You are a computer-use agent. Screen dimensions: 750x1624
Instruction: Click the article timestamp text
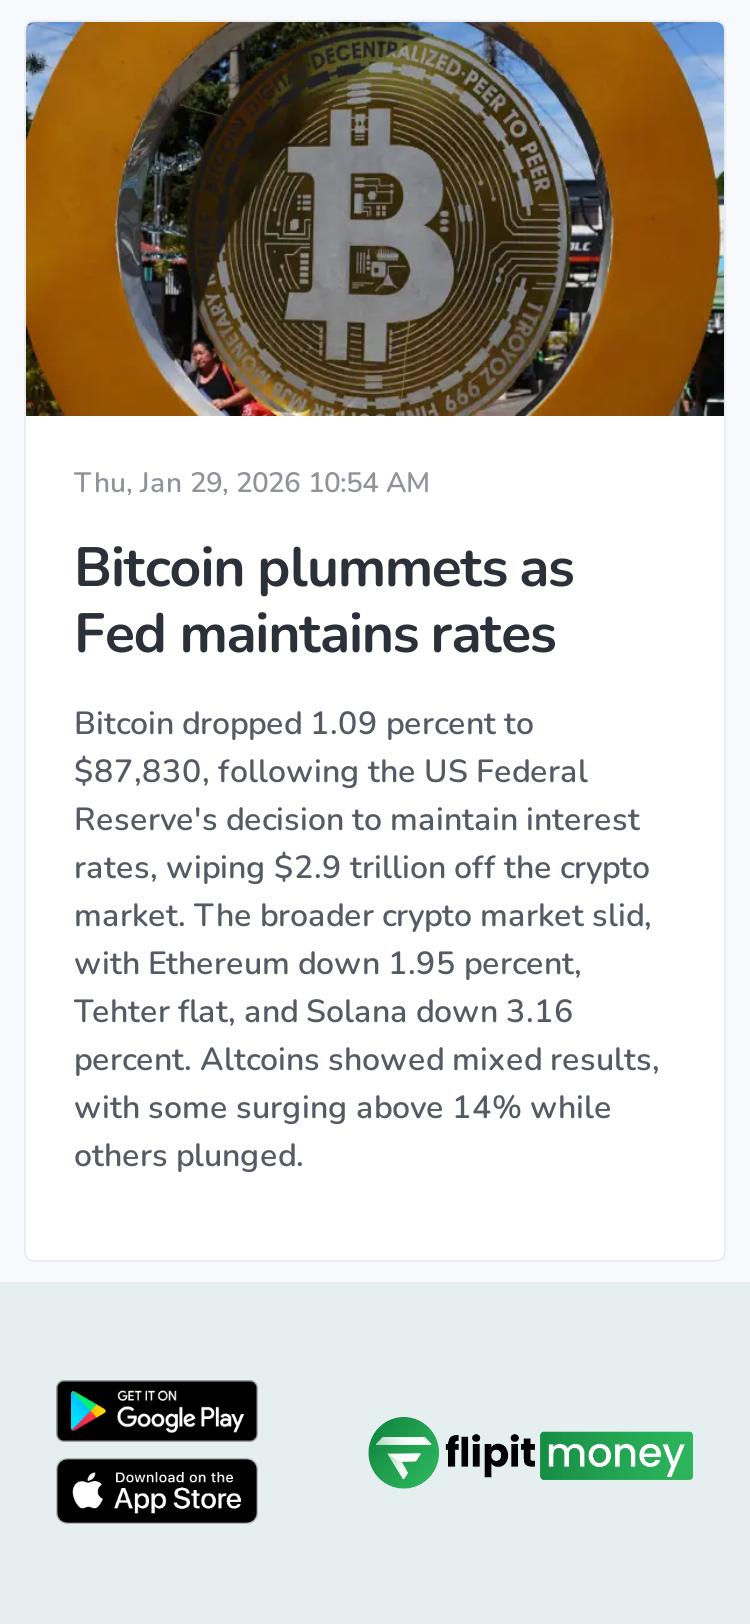click(x=252, y=482)
